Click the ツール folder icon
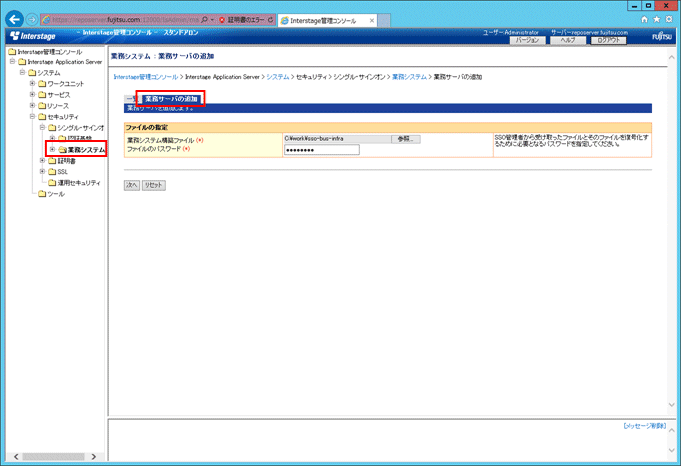Screen dimensions: 681x466 click(x=42, y=194)
